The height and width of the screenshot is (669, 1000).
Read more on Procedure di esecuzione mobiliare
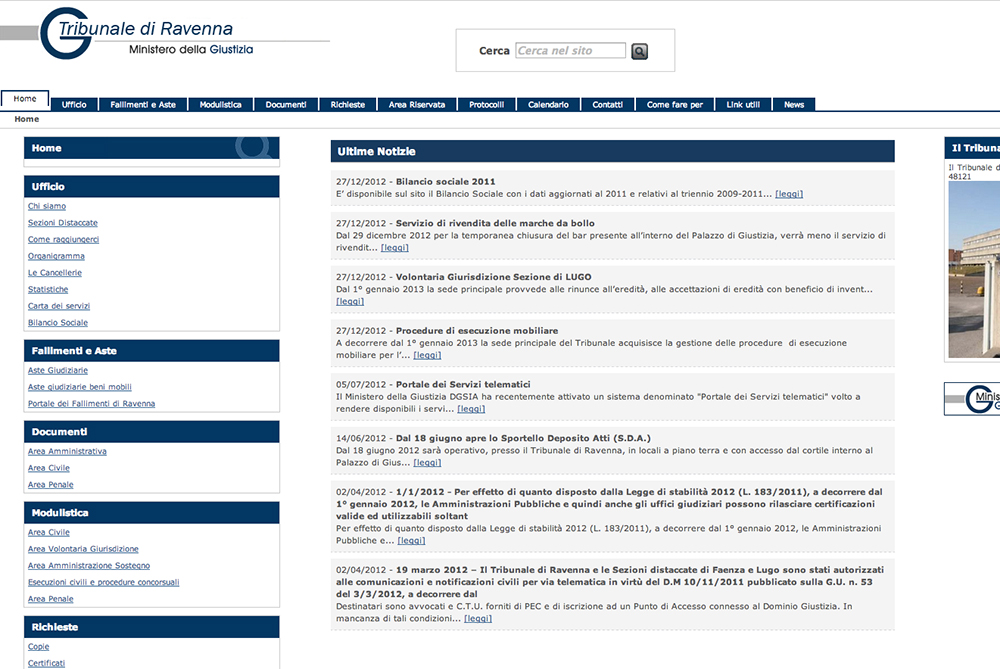pyautogui.click(x=427, y=355)
